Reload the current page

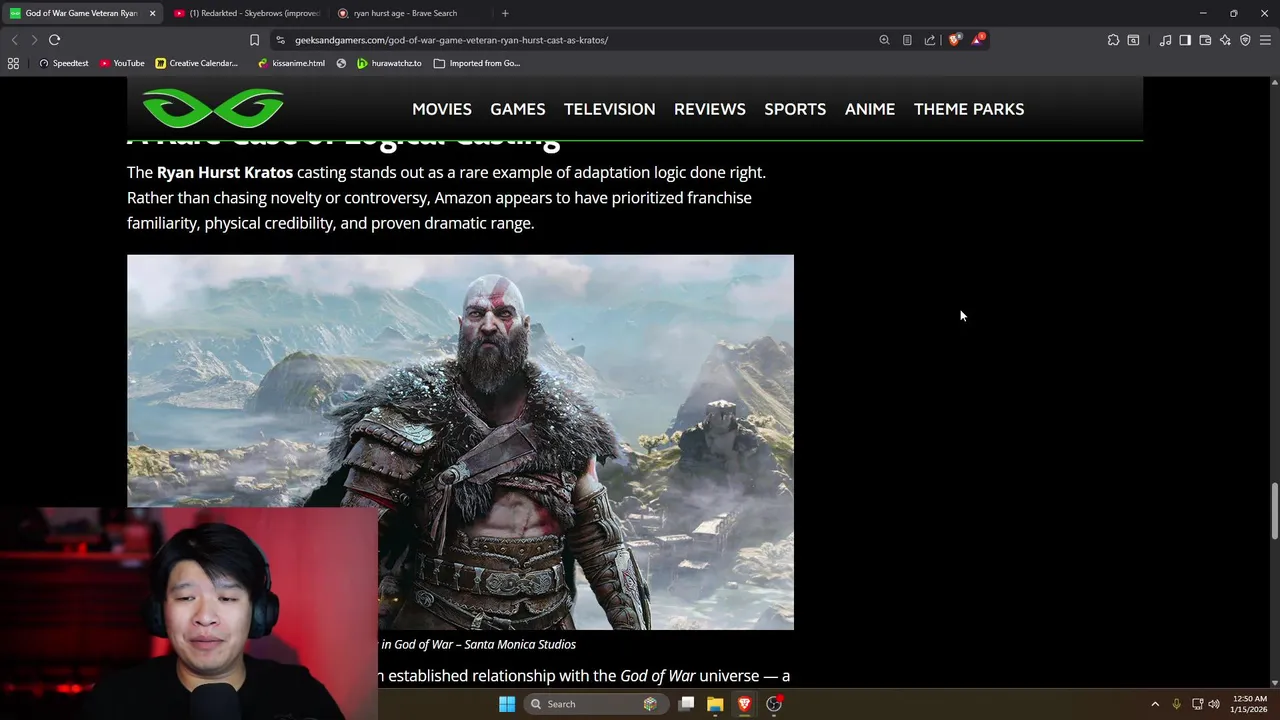pos(54,40)
